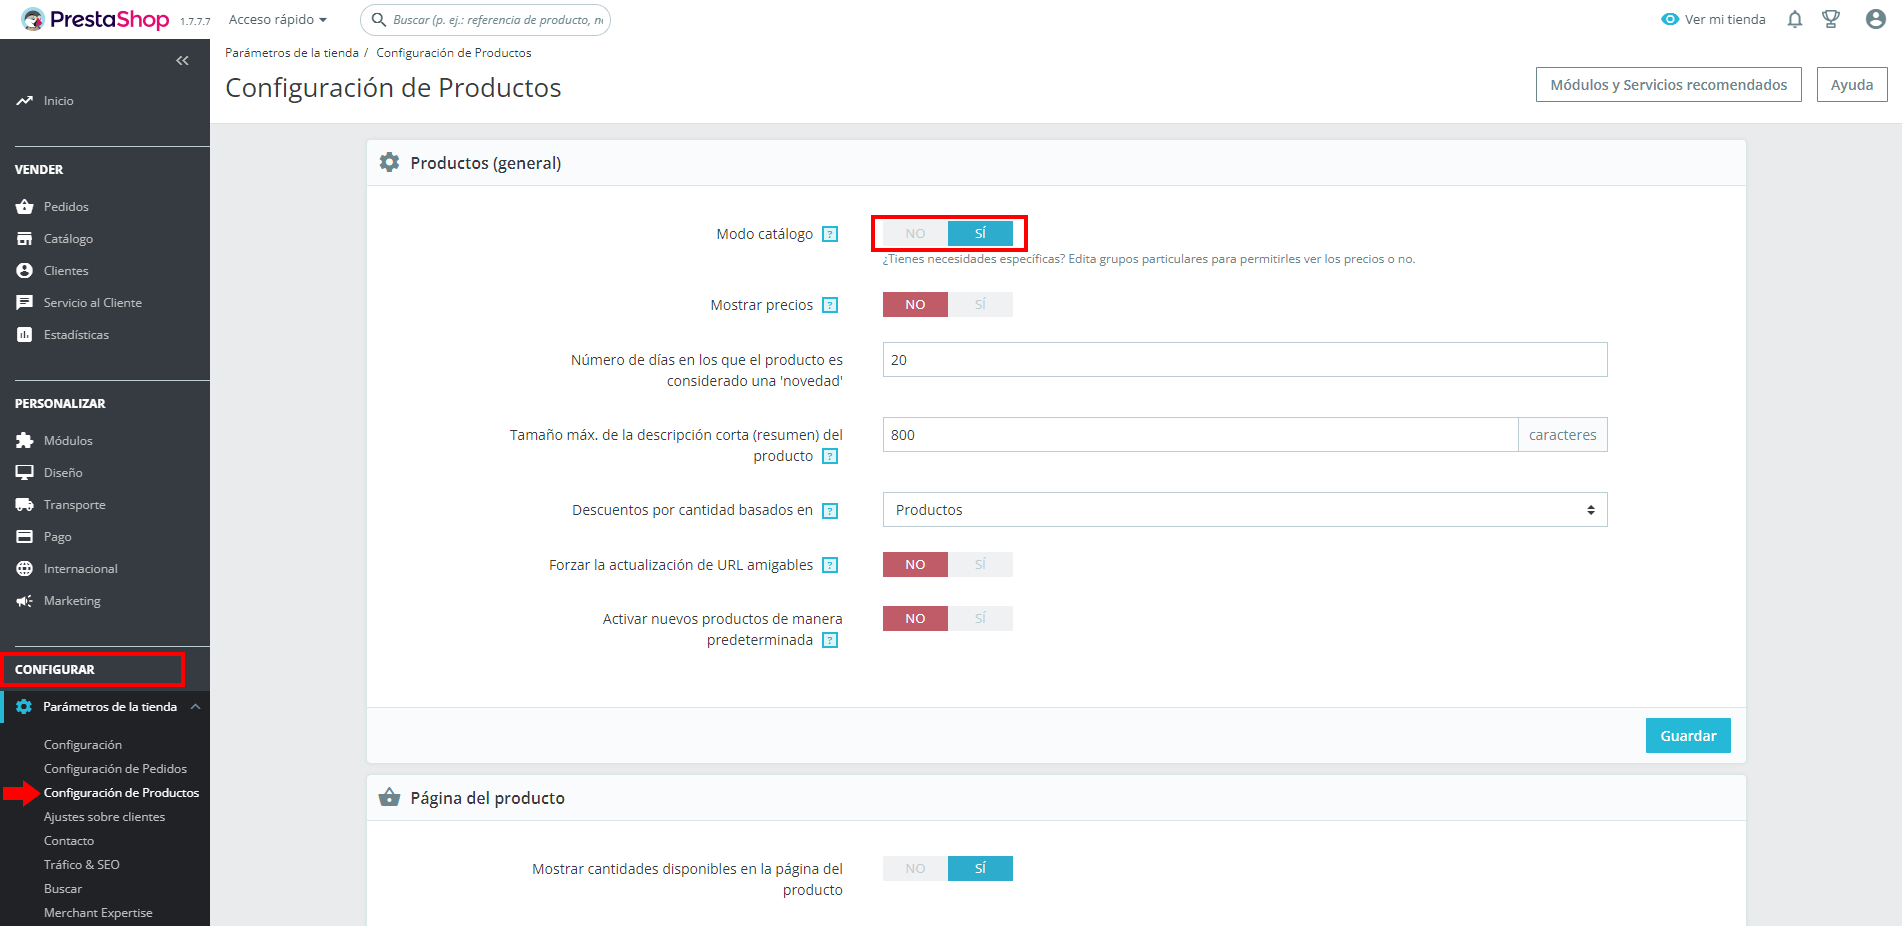Viewport: 1902px width, 926px height.
Task: Show help tooltip for Mostrar precios
Action: coord(830,305)
